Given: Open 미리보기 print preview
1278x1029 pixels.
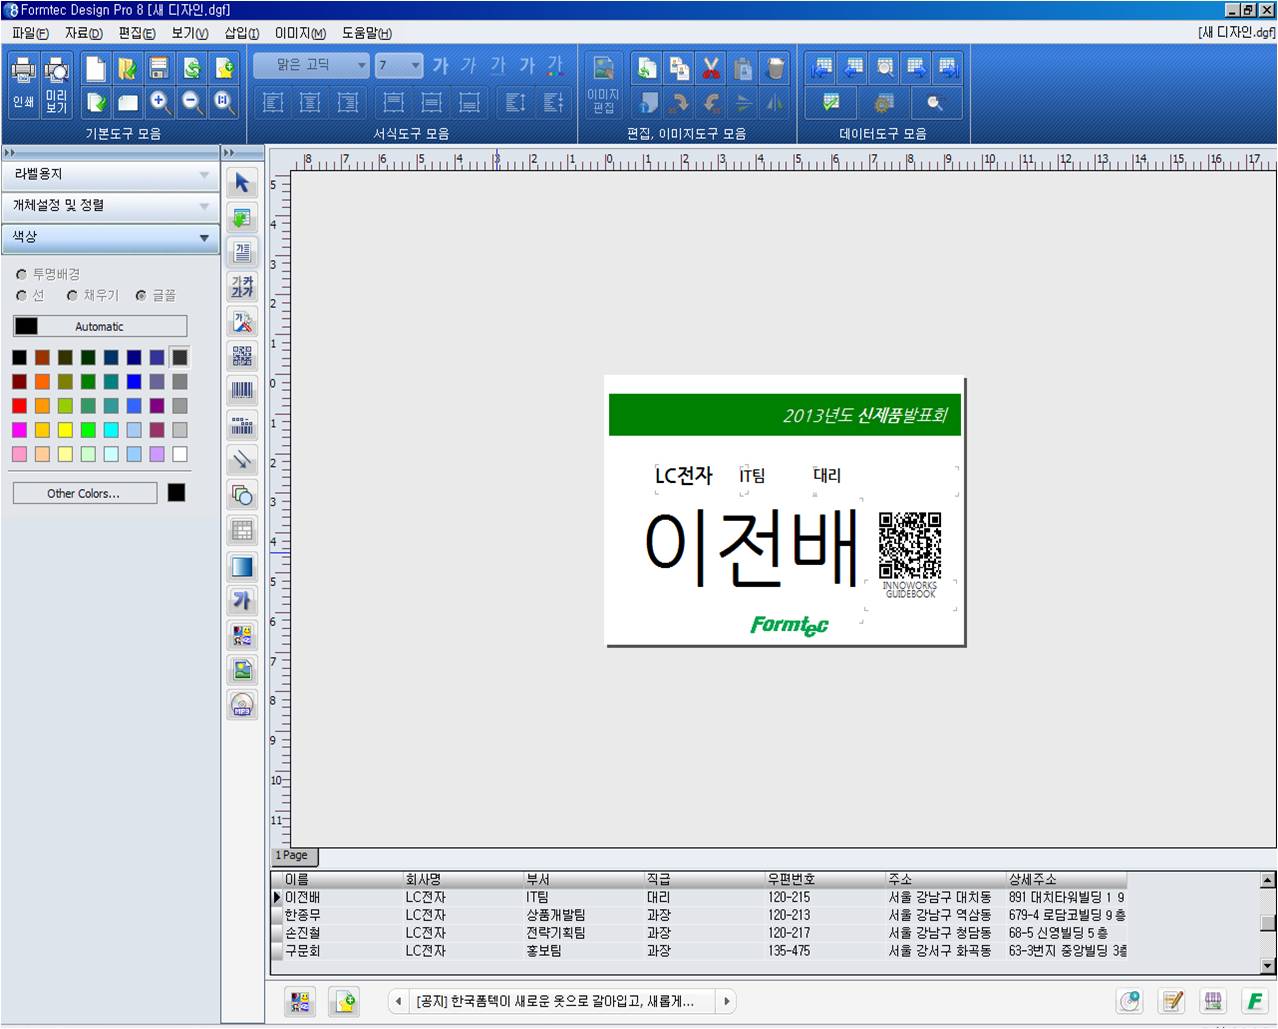Looking at the screenshot, I should pos(56,84).
